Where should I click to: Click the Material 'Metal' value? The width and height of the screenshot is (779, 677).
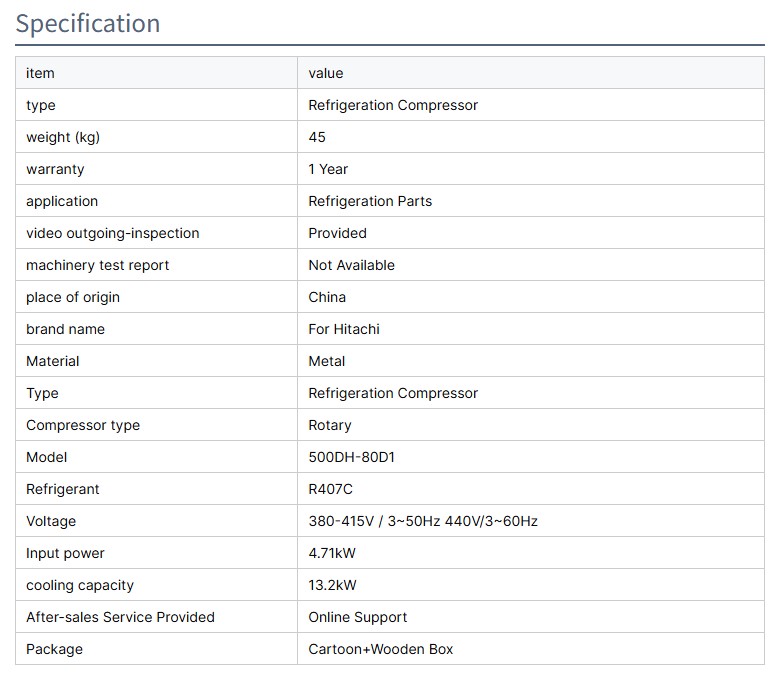(327, 361)
